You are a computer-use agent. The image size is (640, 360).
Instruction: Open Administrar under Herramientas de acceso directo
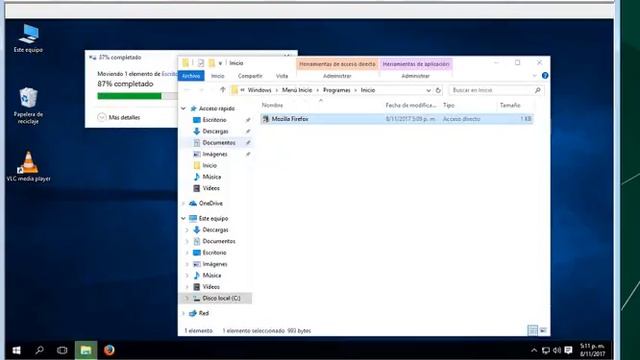[337, 76]
